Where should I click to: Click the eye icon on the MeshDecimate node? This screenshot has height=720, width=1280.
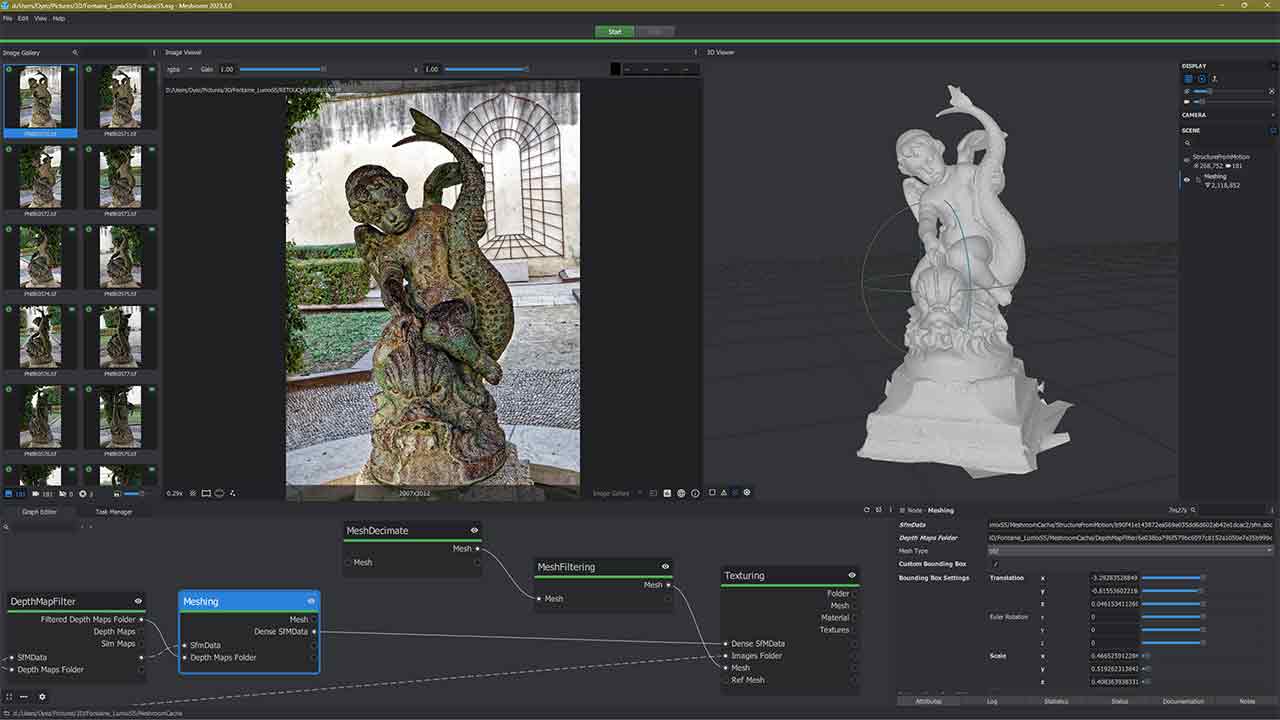[474, 530]
